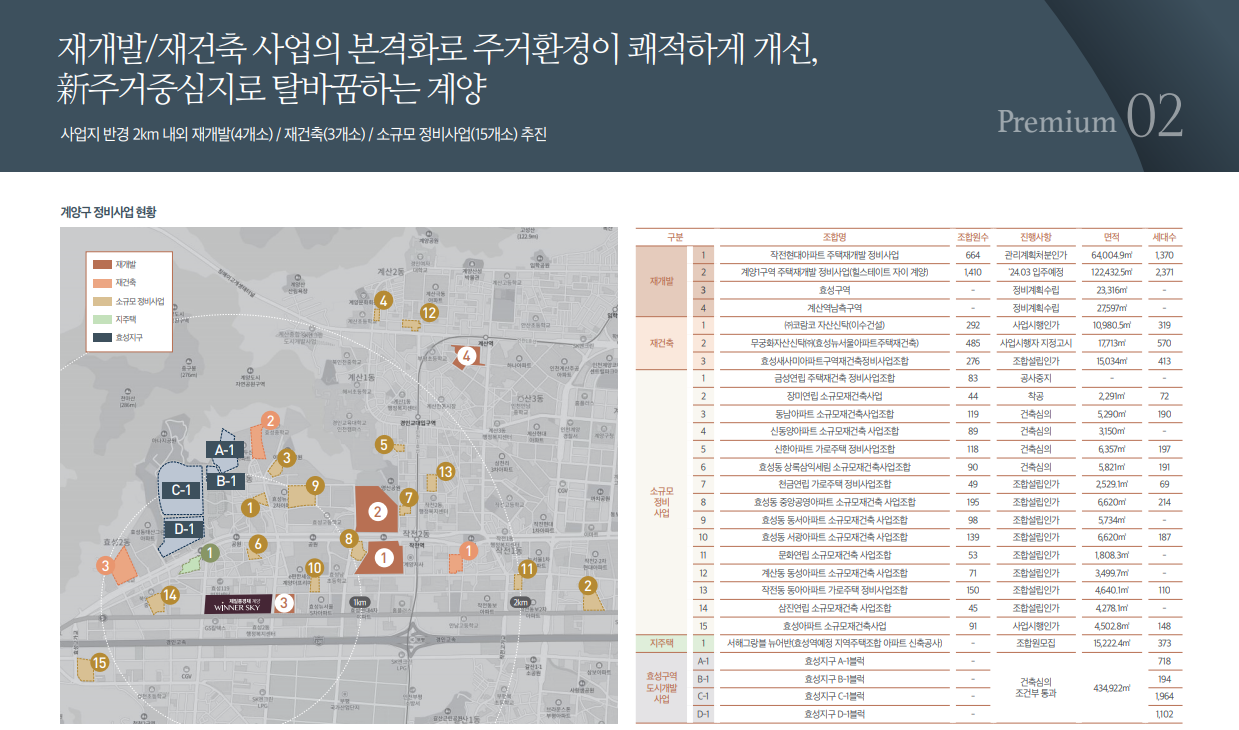This screenshot has height=730, width=1239.
Task: Click map marker number 12
Action: [x=429, y=312]
